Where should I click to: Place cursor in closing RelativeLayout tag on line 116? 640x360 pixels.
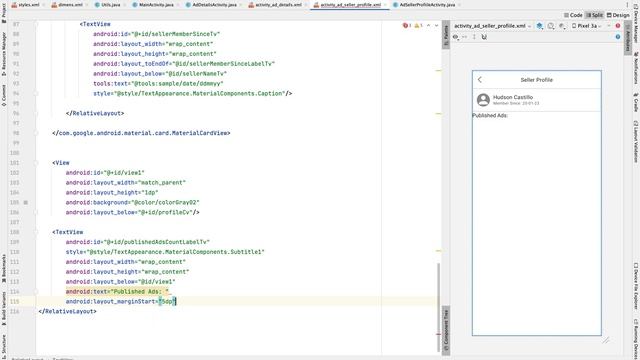[67, 311]
